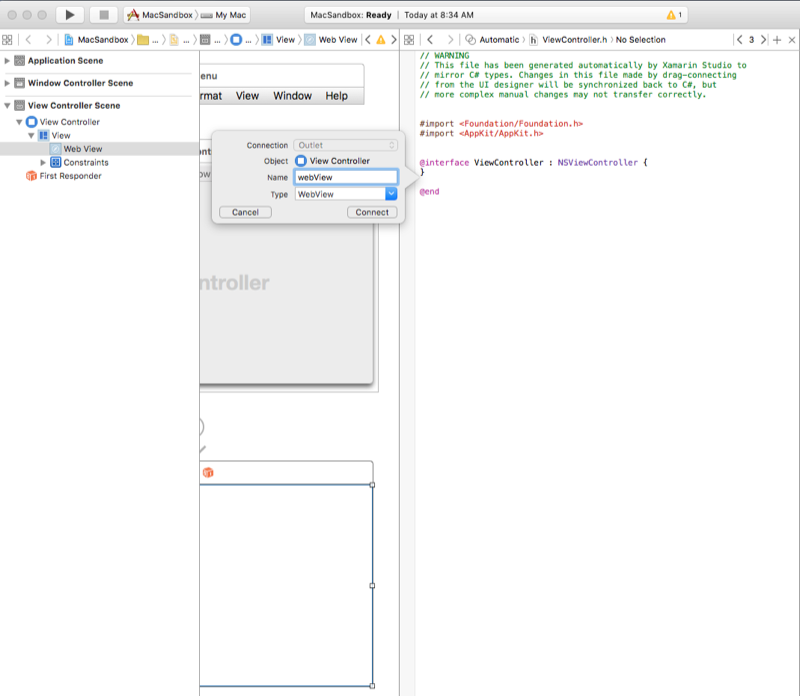Click the yellow warning triangle in the left jump bar
The image size is (800, 696).
381,40
